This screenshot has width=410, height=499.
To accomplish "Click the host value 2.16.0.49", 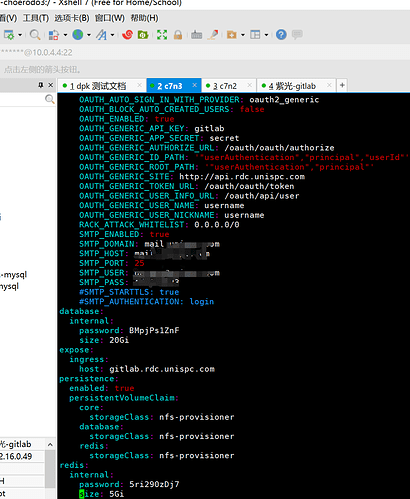I will point(16,456).
